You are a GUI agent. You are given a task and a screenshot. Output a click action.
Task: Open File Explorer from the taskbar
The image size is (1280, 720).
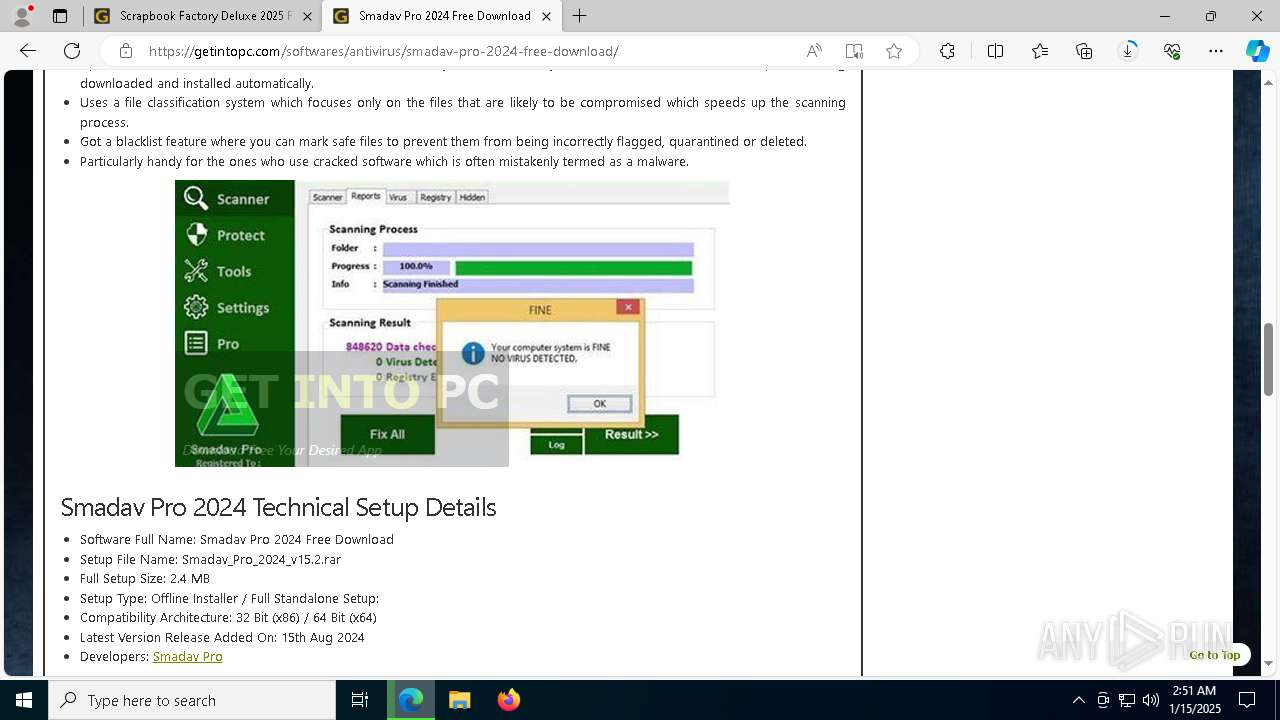coord(460,700)
